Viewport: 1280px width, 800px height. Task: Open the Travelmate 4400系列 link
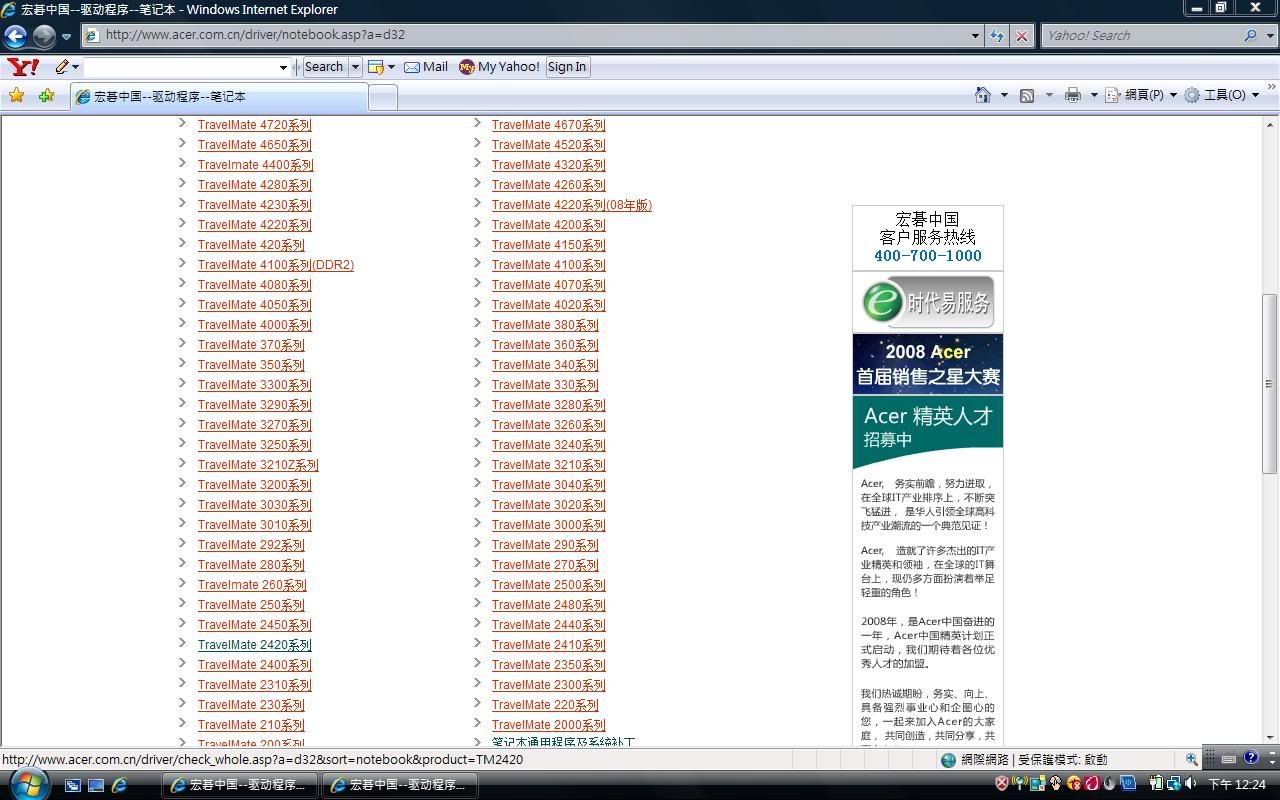[255, 165]
